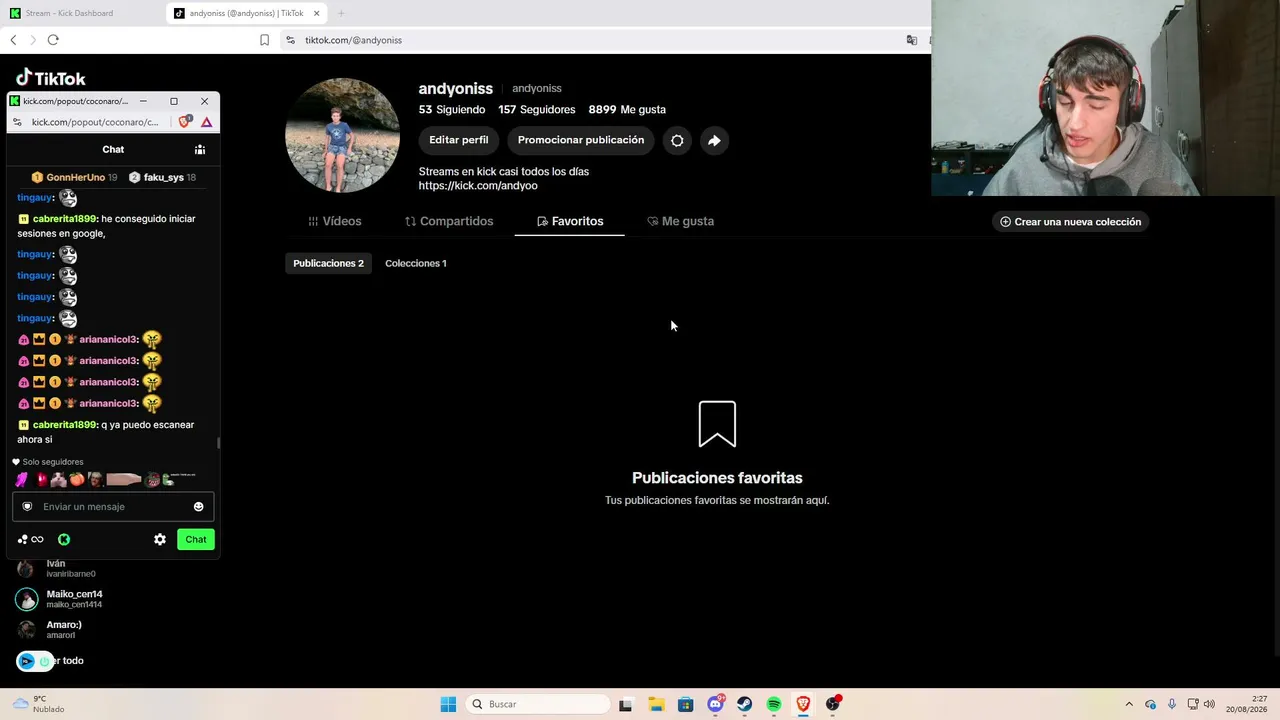
Task: Click Editar perfil button
Action: (459, 140)
